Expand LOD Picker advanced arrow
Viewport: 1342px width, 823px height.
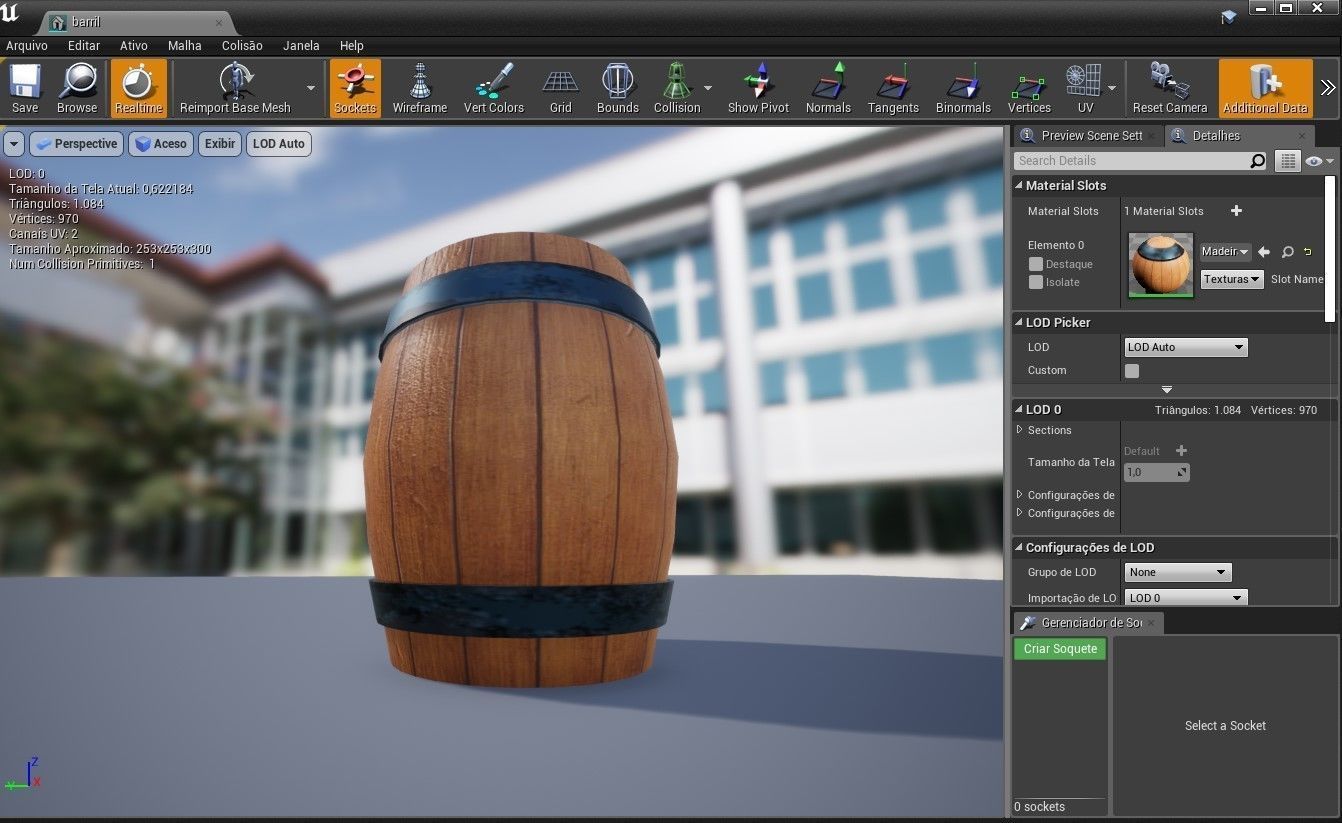[1166, 389]
